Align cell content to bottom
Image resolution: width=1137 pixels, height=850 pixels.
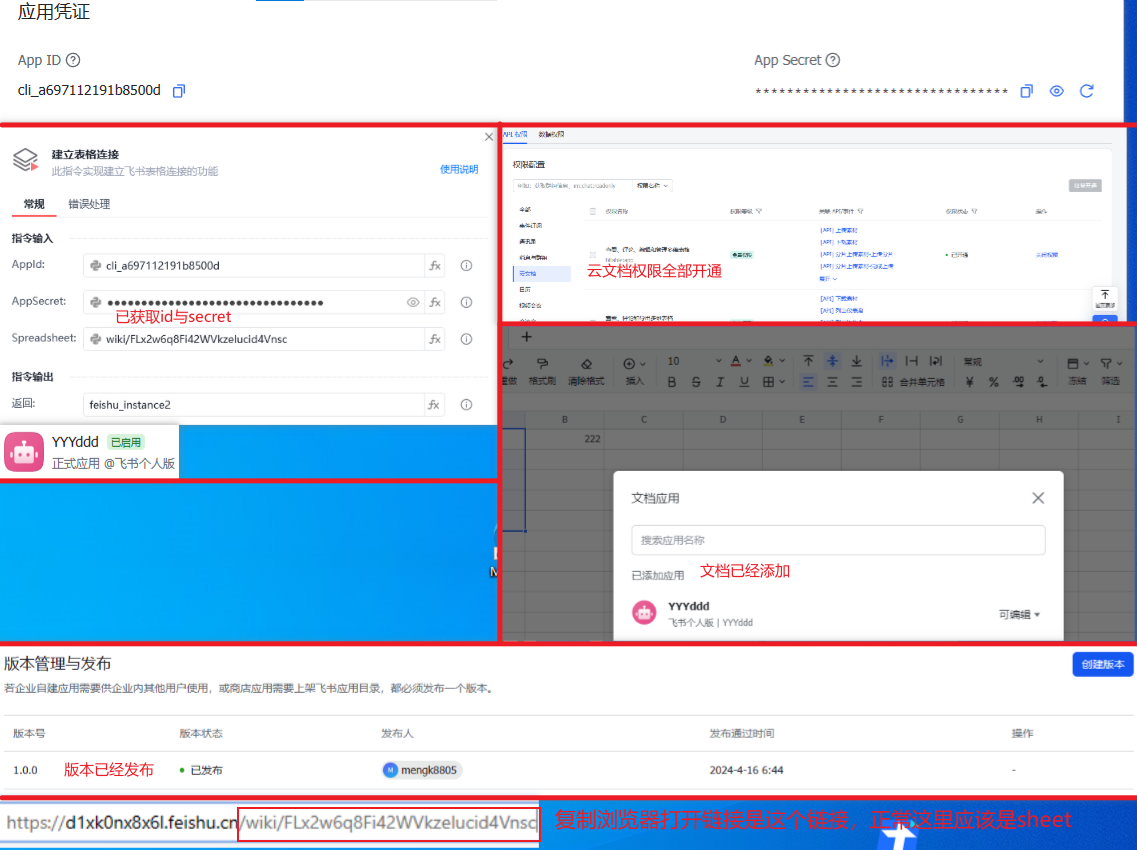click(856, 361)
